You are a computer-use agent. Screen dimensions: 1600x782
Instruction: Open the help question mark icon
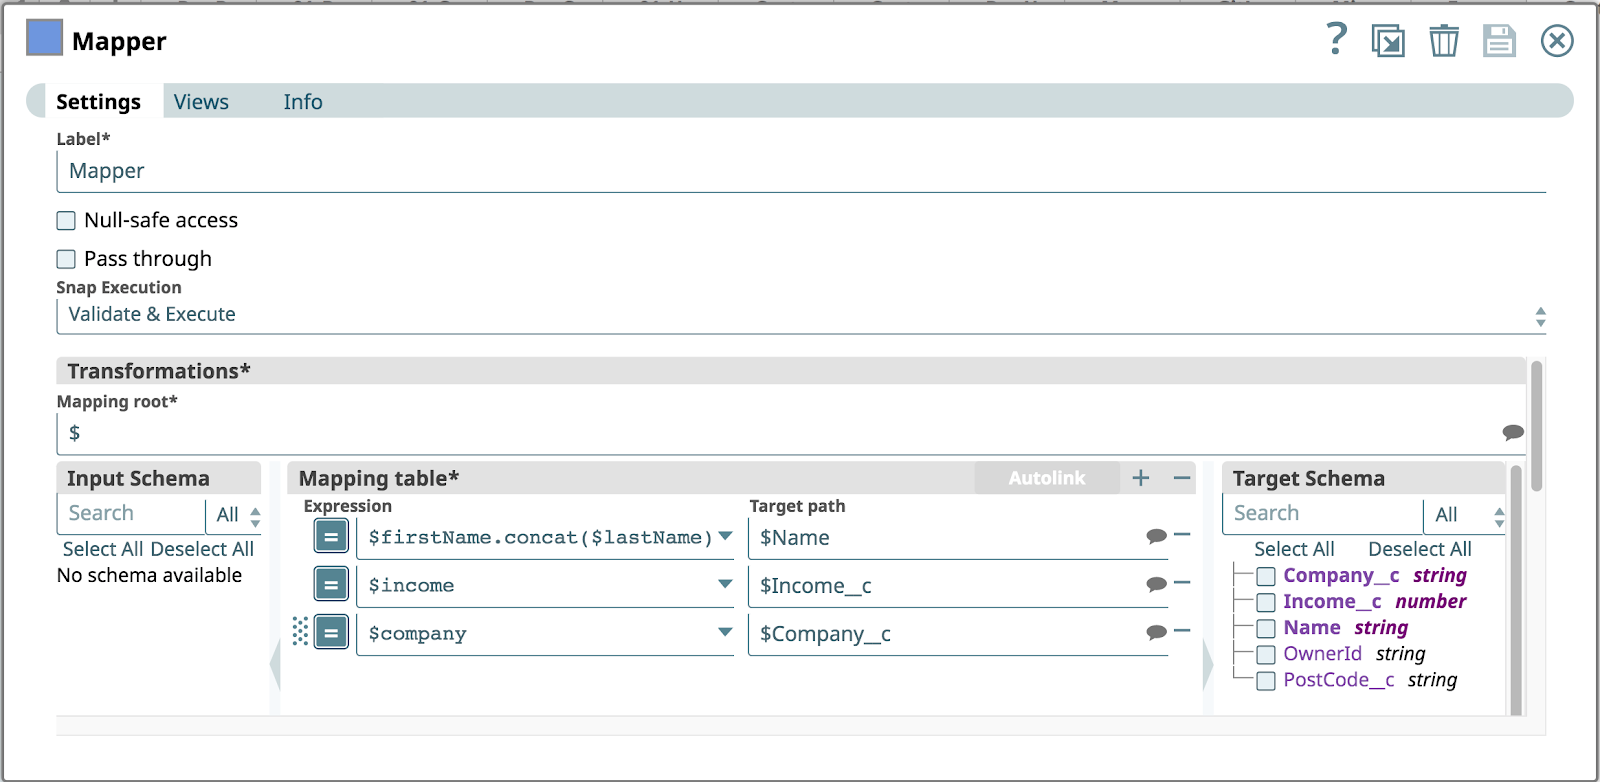point(1336,39)
